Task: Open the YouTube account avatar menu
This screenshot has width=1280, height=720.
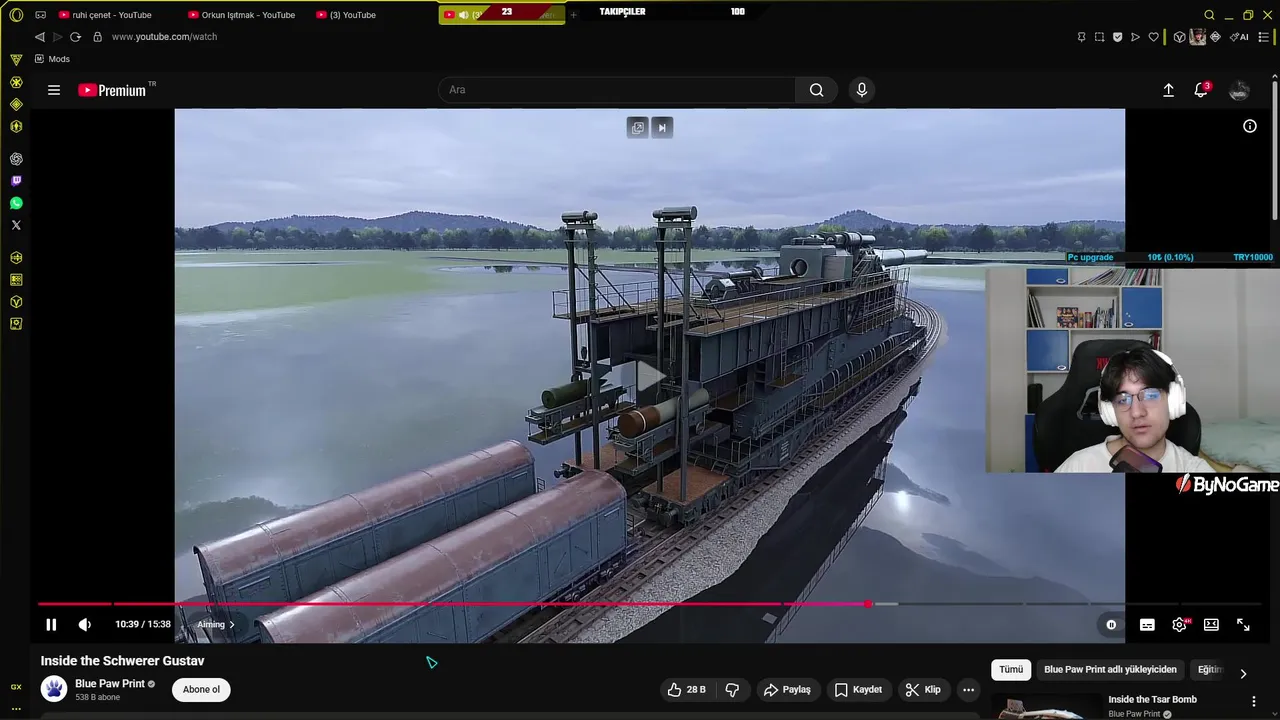Action: click(1239, 90)
